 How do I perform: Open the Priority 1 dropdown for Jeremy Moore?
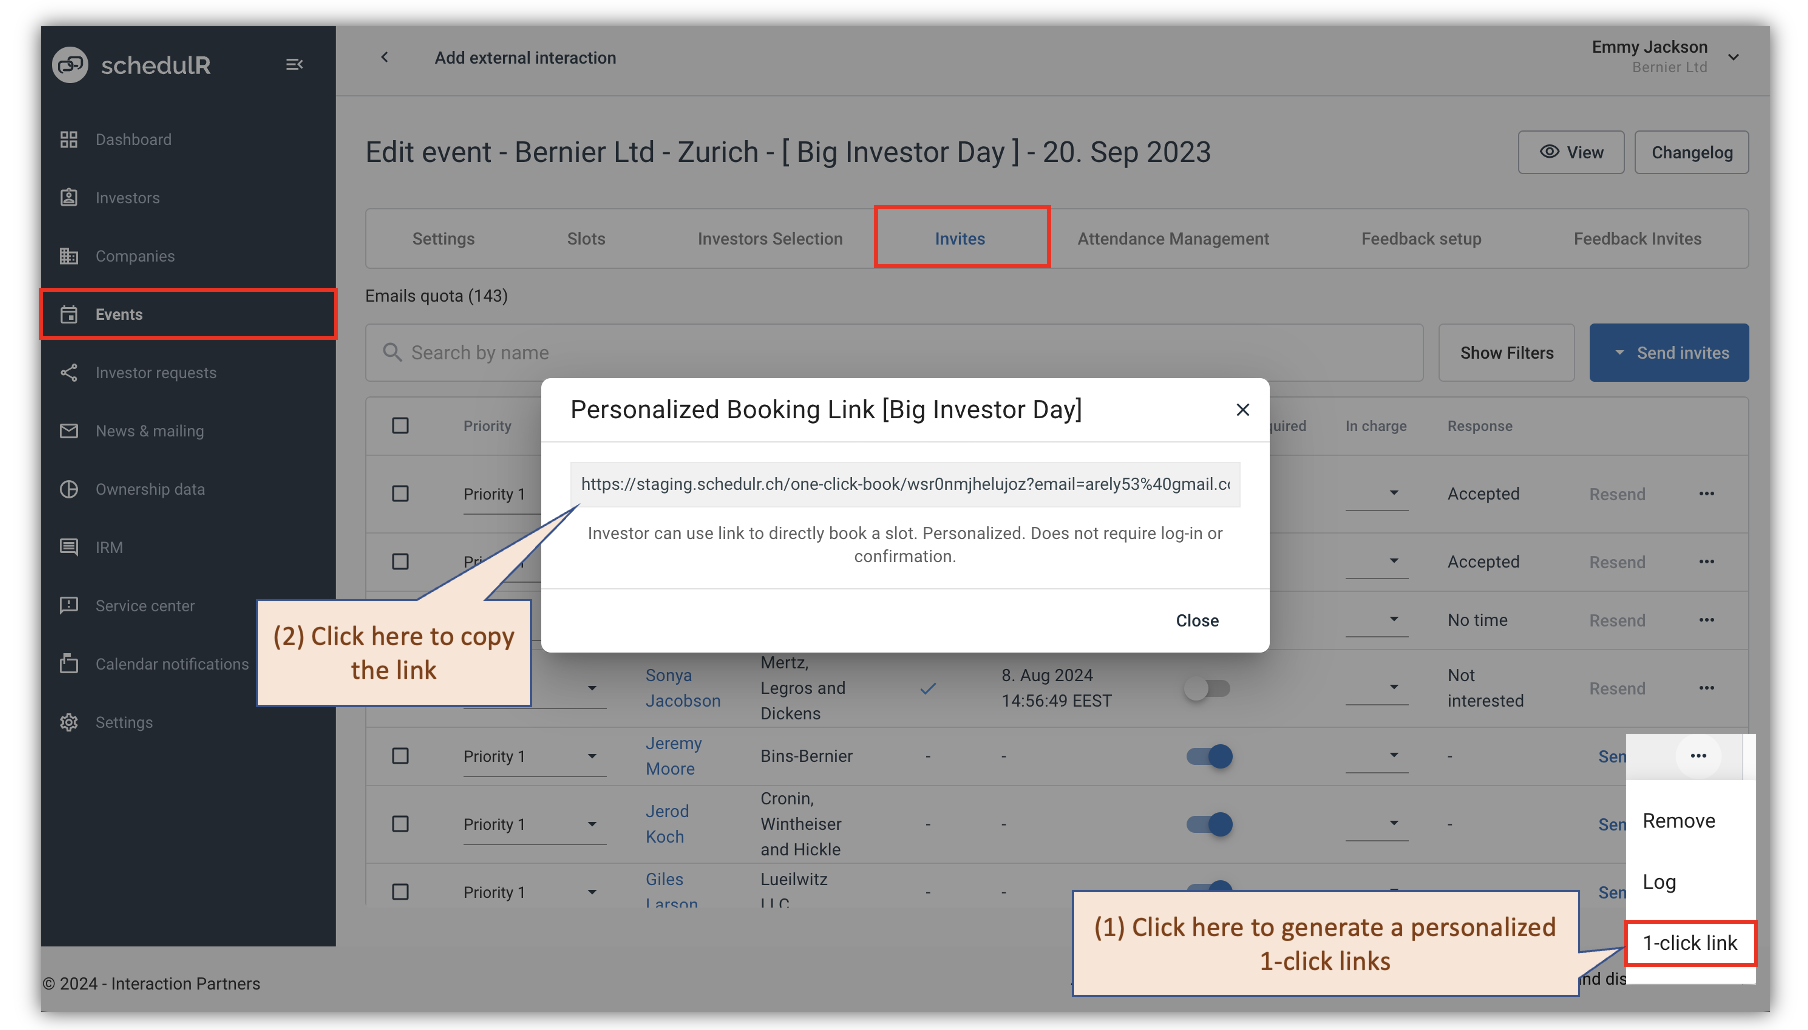pyautogui.click(x=592, y=756)
